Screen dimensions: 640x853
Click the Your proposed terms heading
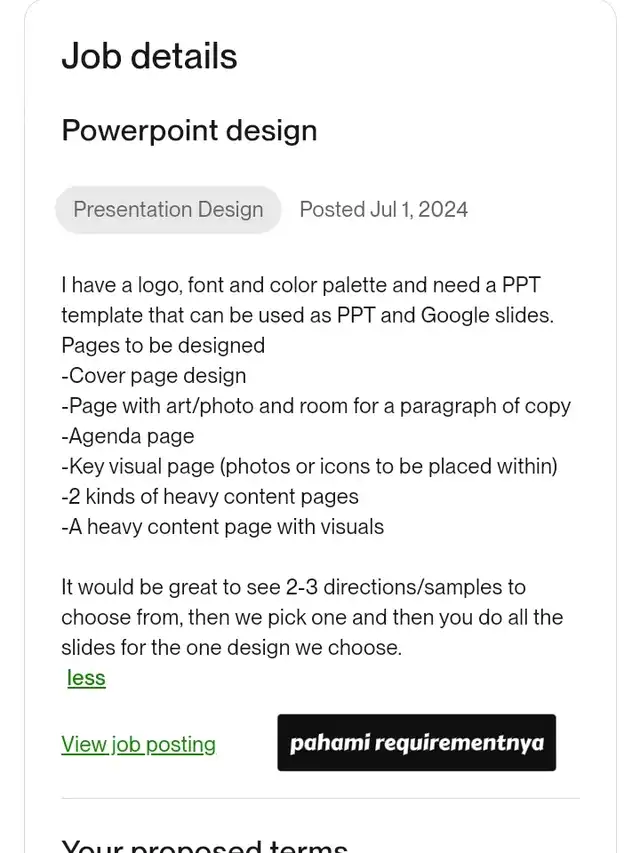(204, 845)
